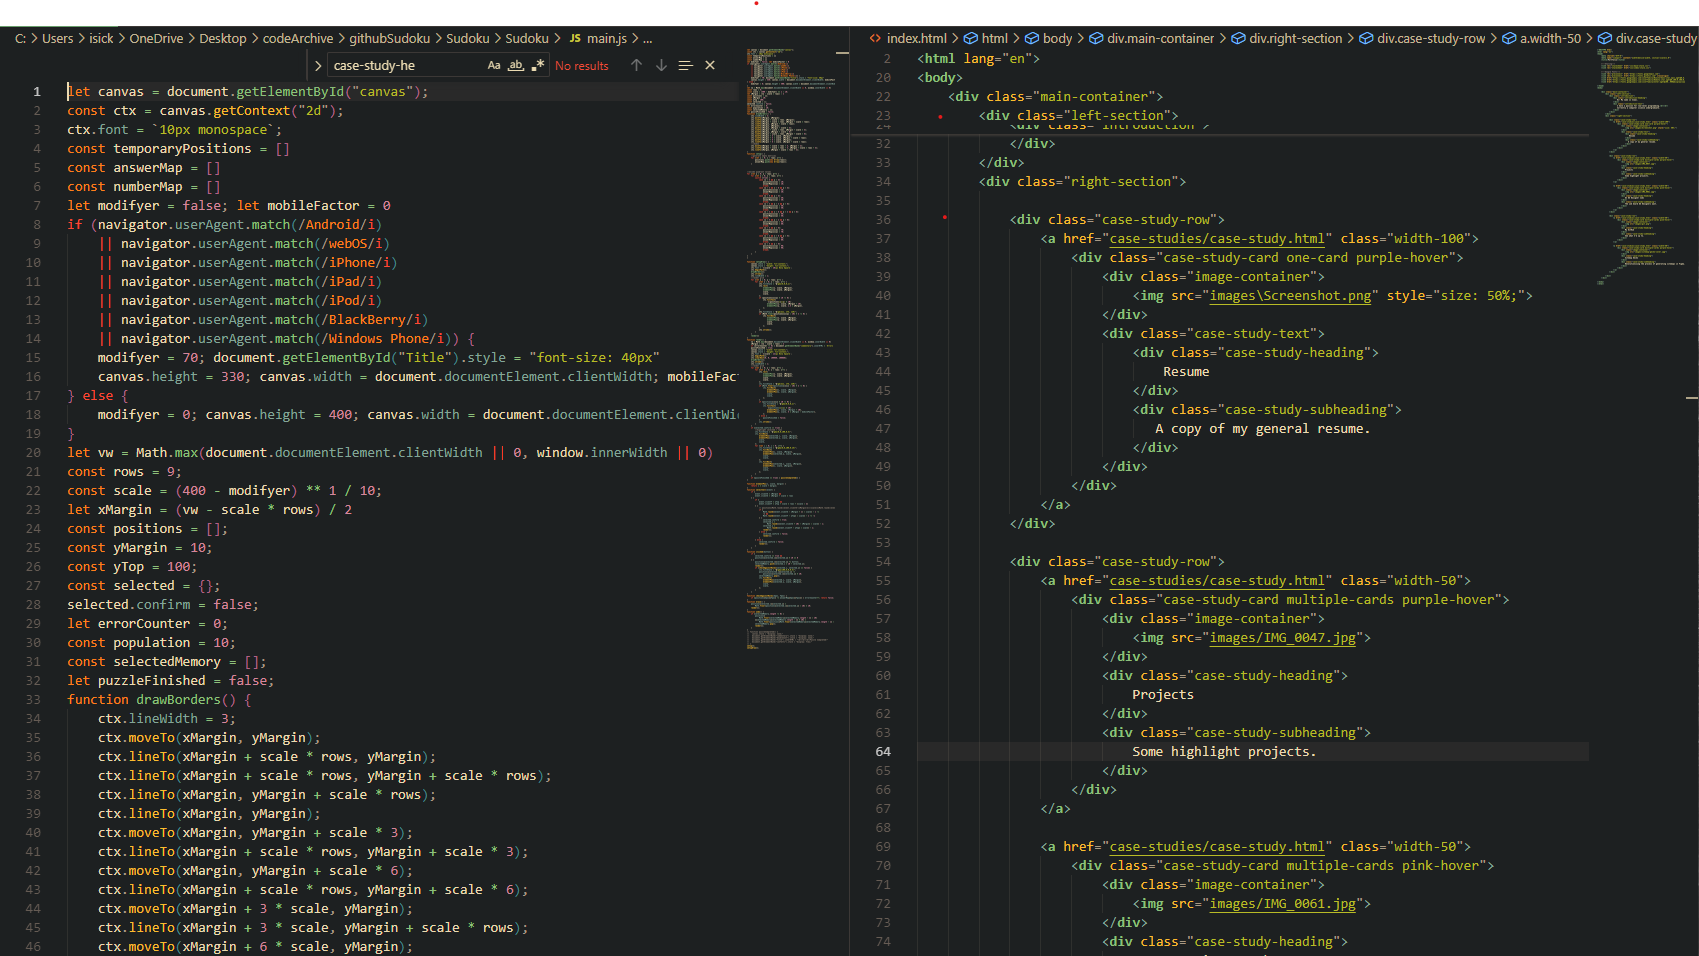Image resolution: width=1699 pixels, height=956 pixels.
Task: Follow case-study.html link on line 69
Action: click(x=1217, y=846)
